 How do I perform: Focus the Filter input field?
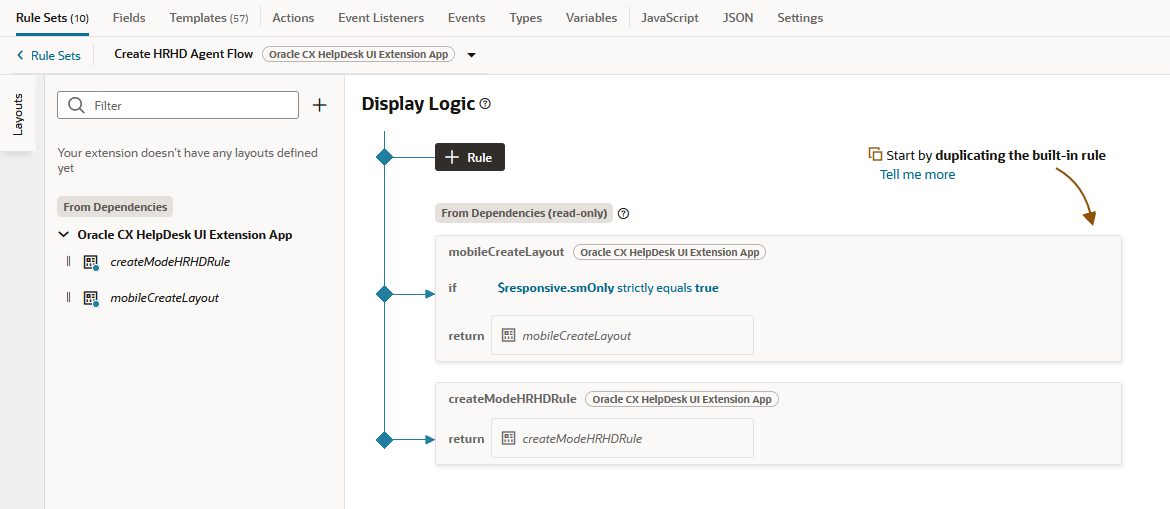click(178, 105)
